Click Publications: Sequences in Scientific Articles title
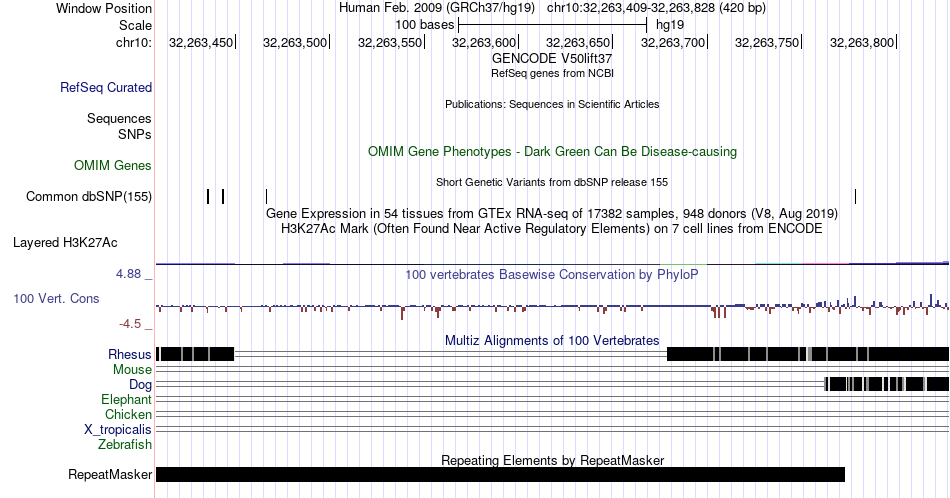This screenshot has height=498, width=950. coord(552,104)
